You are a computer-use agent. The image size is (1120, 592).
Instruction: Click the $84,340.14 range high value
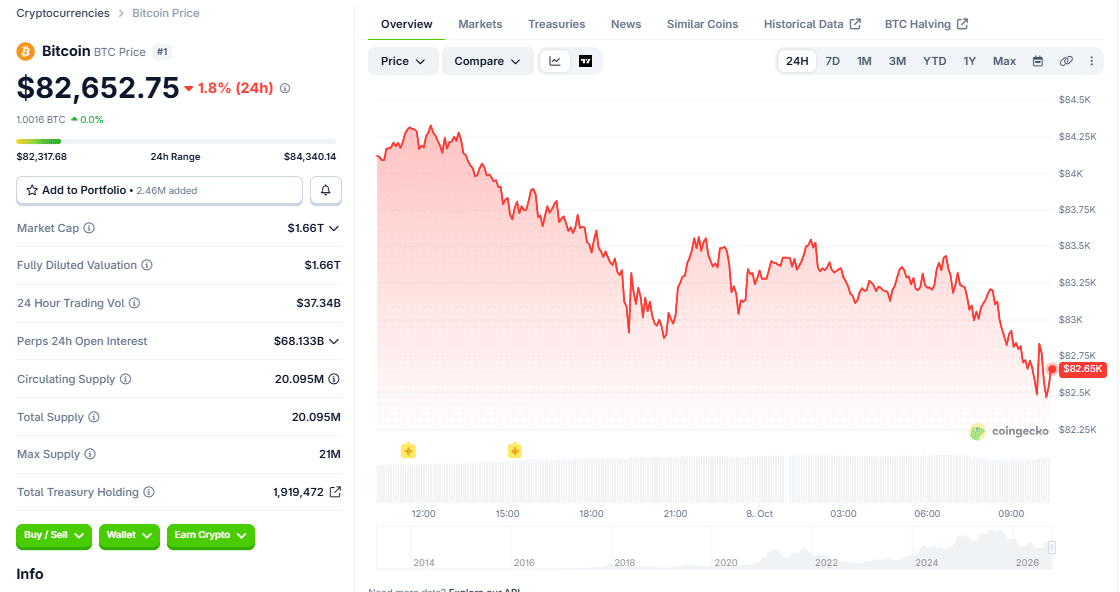pyautogui.click(x=310, y=156)
